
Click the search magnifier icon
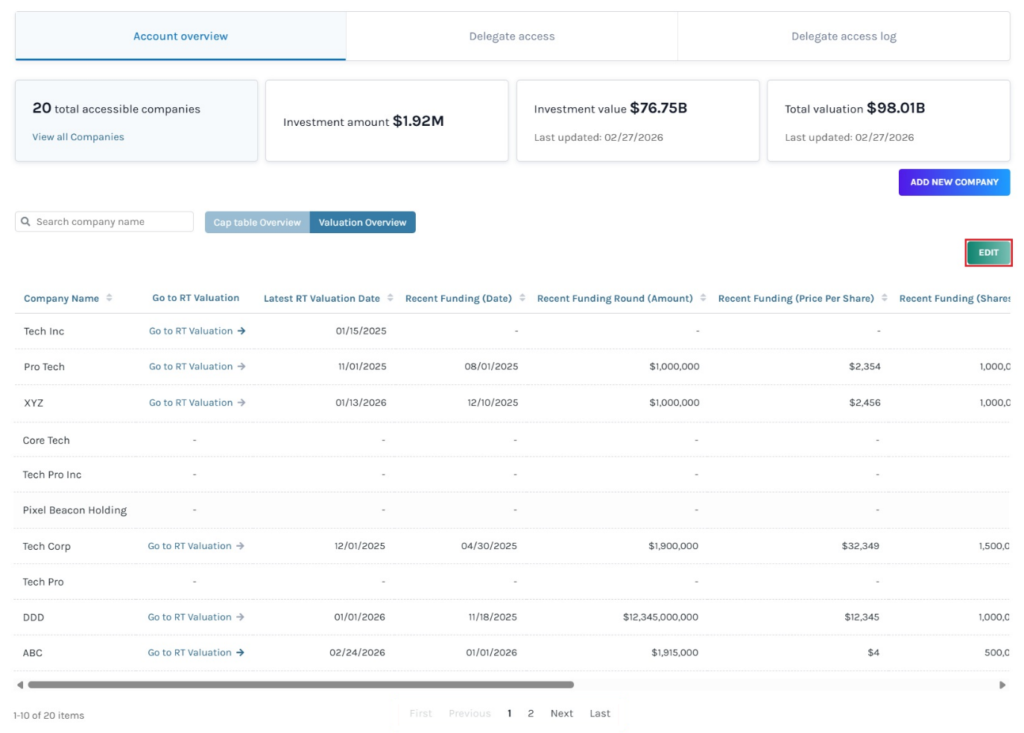(27, 222)
